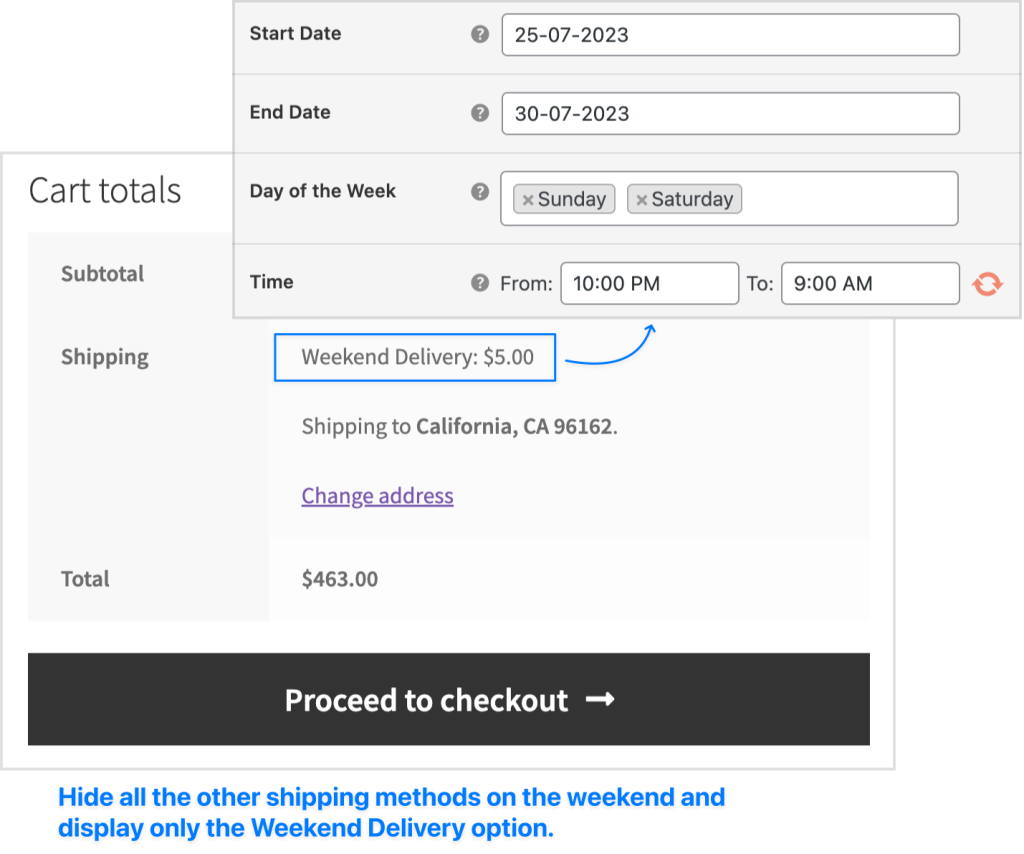This screenshot has height=854, width=1024.
Task: Open the From time field 10:00 PM
Action: pos(649,283)
